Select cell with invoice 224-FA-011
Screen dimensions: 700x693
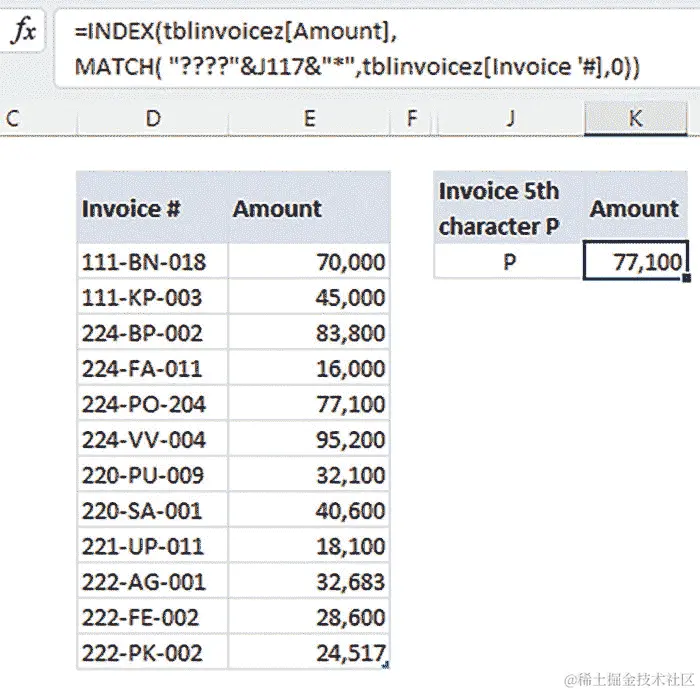coord(152,368)
